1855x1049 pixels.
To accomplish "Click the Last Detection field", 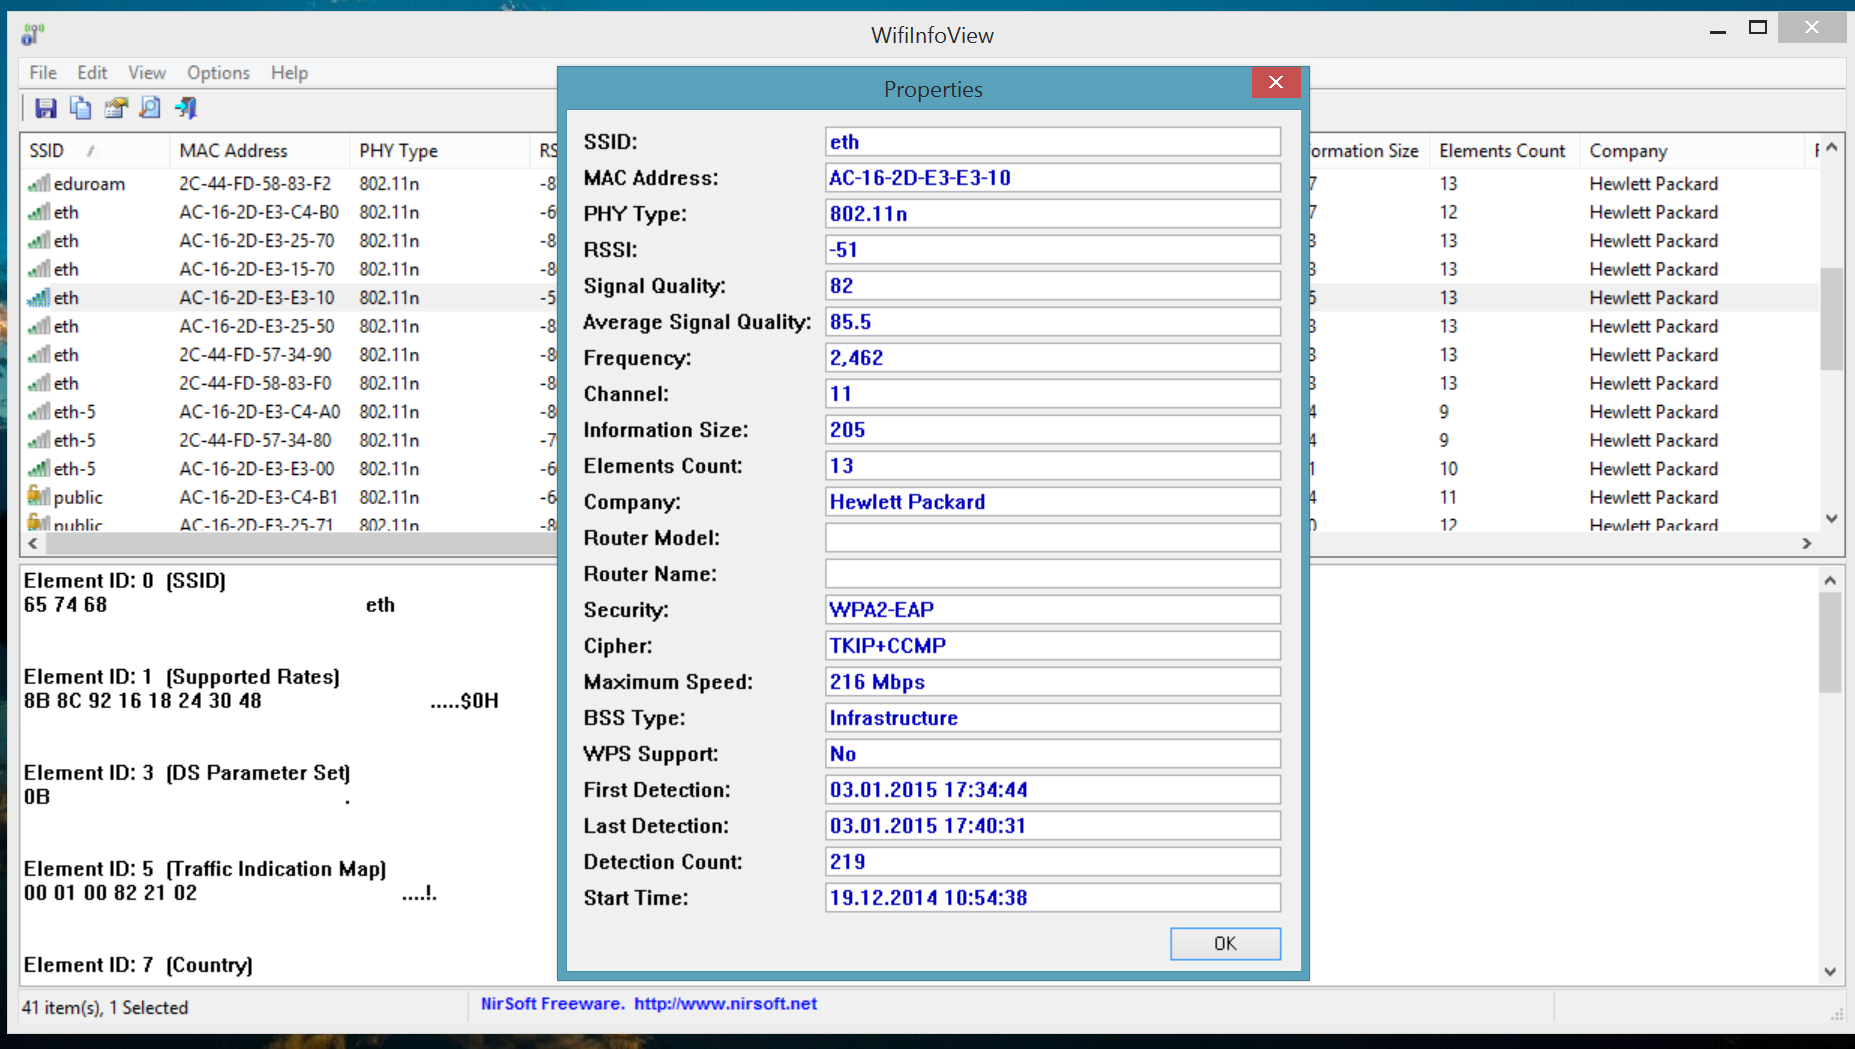I will click(1053, 826).
